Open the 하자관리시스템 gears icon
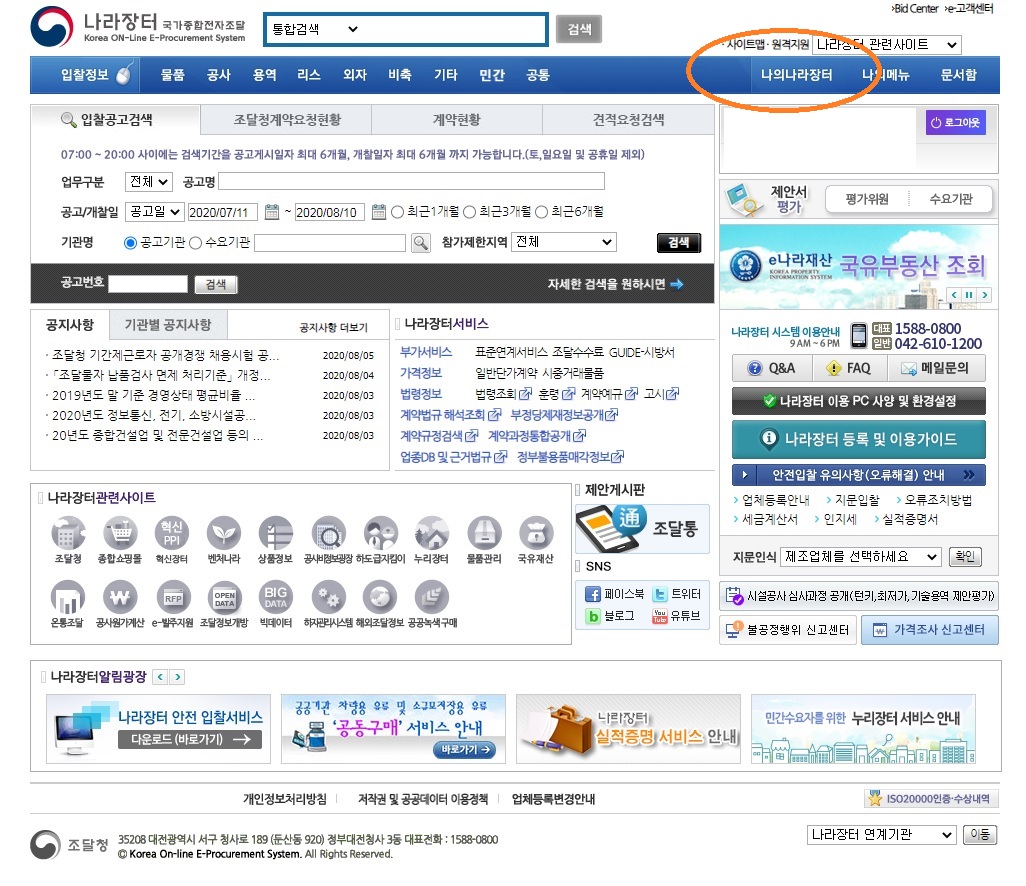The image size is (1026, 886). (x=328, y=597)
